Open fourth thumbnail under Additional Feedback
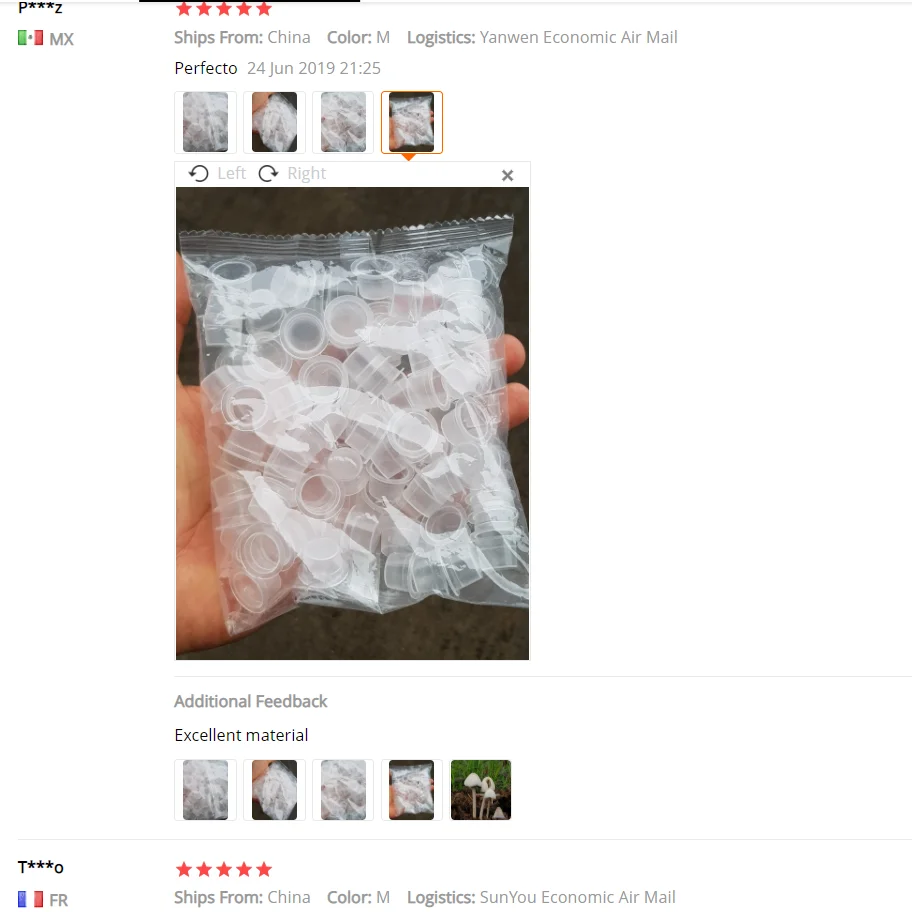The width and height of the screenshot is (912, 912). [x=412, y=790]
